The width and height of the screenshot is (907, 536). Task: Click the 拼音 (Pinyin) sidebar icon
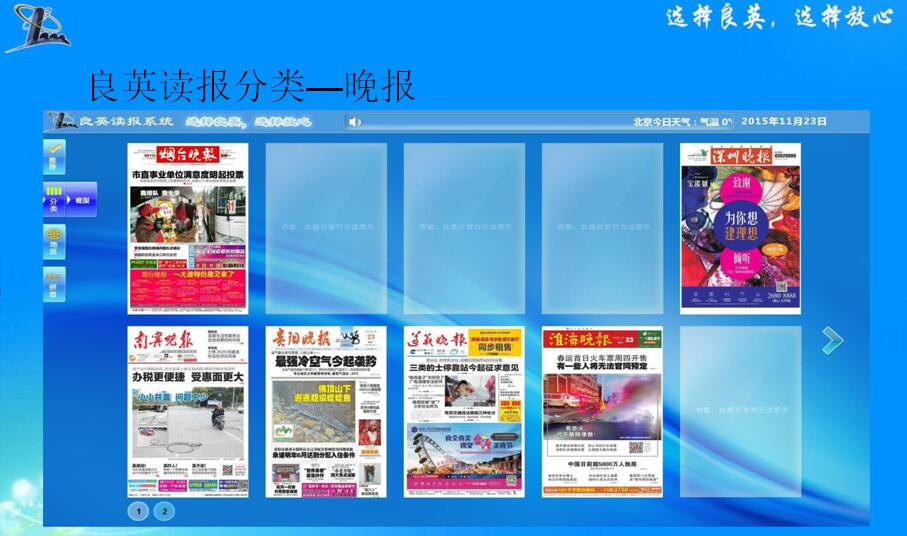tap(54, 283)
